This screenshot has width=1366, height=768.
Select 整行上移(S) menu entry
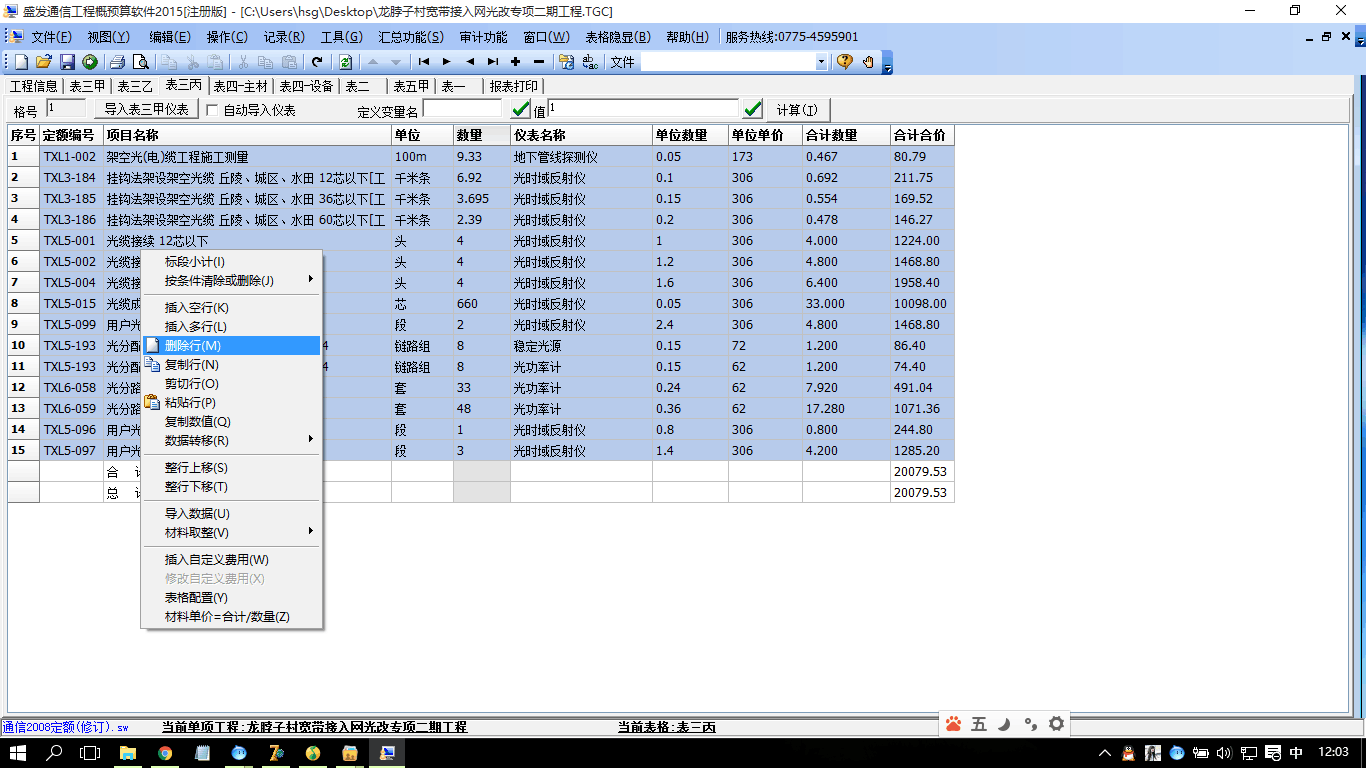pyautogui.click(x=232, y=467)
